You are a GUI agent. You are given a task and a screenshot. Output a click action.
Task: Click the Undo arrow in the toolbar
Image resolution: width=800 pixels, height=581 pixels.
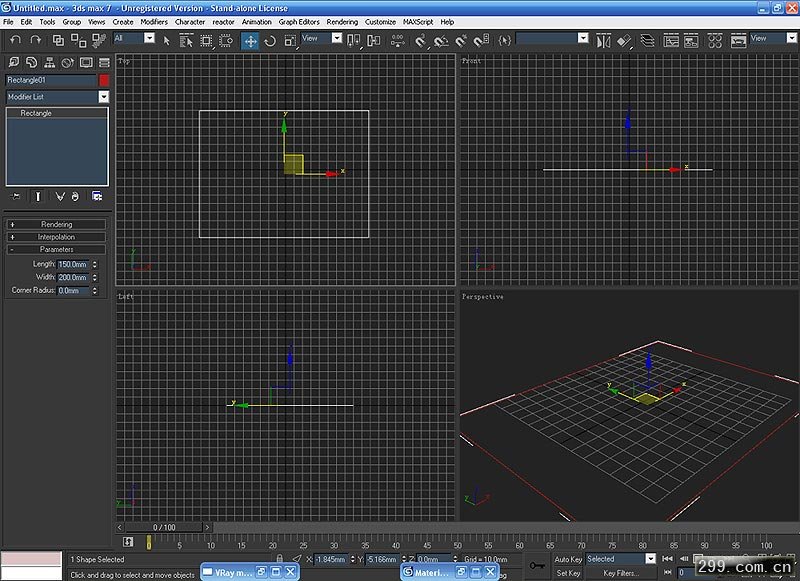pyautogui.click(x=15, y=40)
